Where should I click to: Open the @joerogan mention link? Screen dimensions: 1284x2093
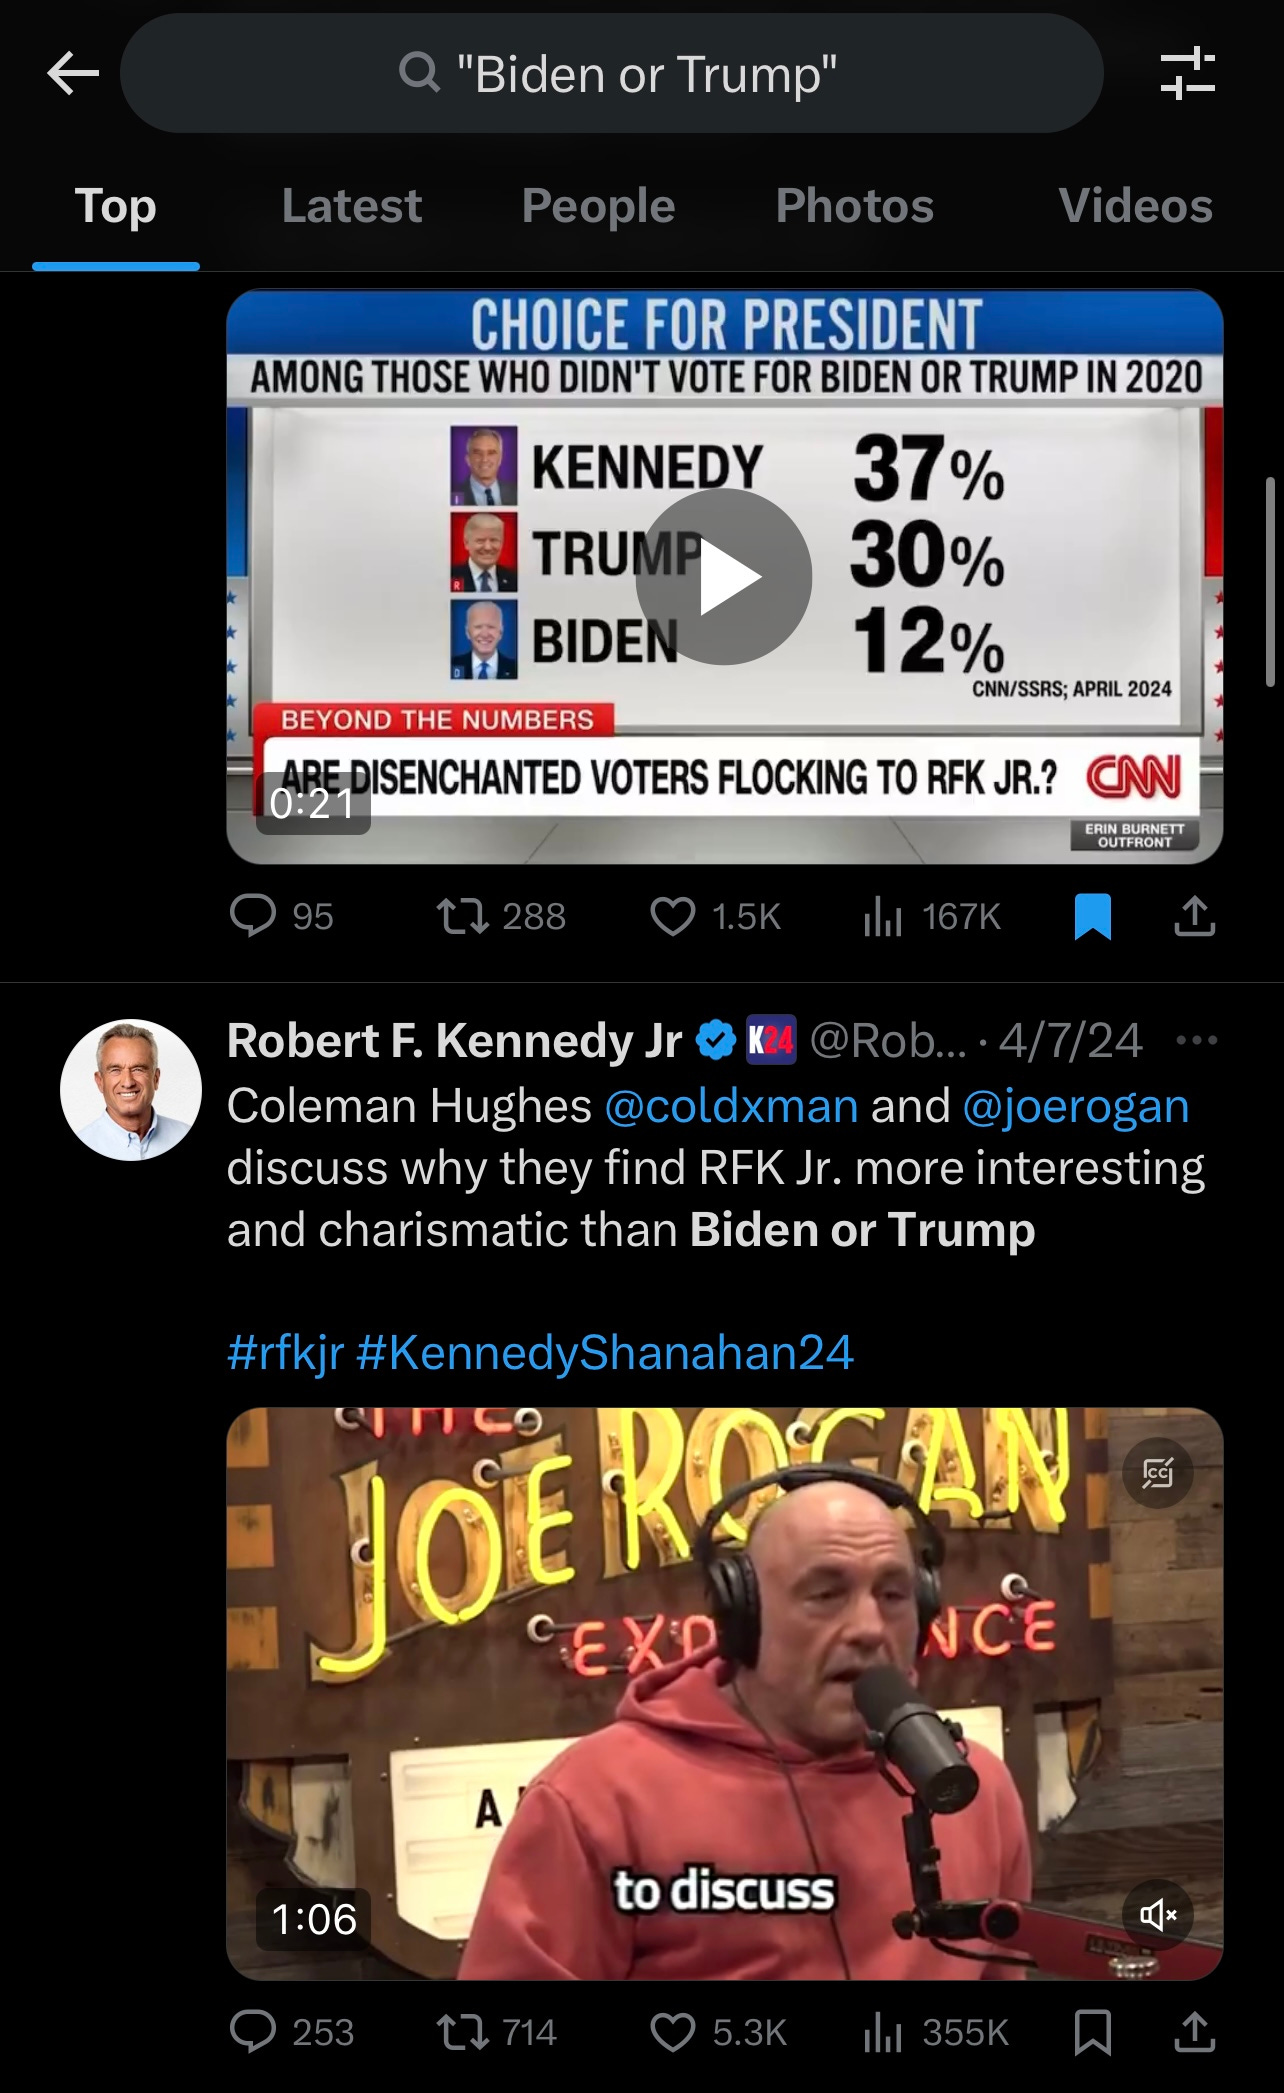(1075, 1106)
